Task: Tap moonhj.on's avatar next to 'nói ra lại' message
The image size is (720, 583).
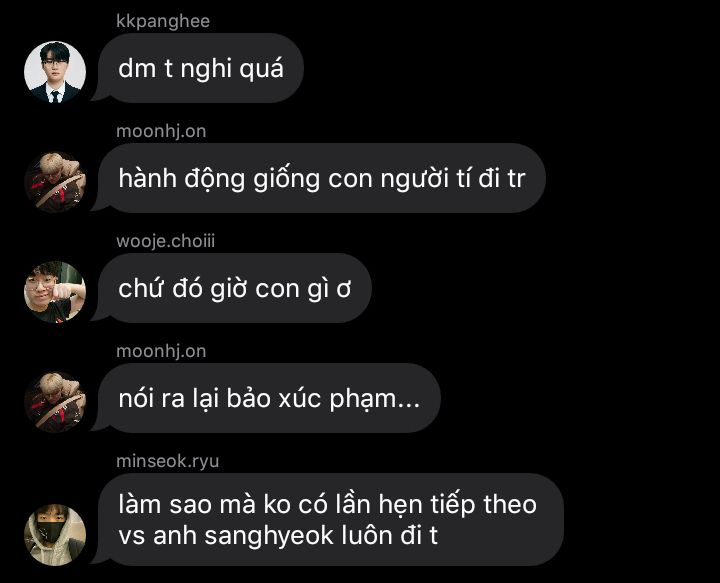Action: pyautogui.click(x=55, y=402)
